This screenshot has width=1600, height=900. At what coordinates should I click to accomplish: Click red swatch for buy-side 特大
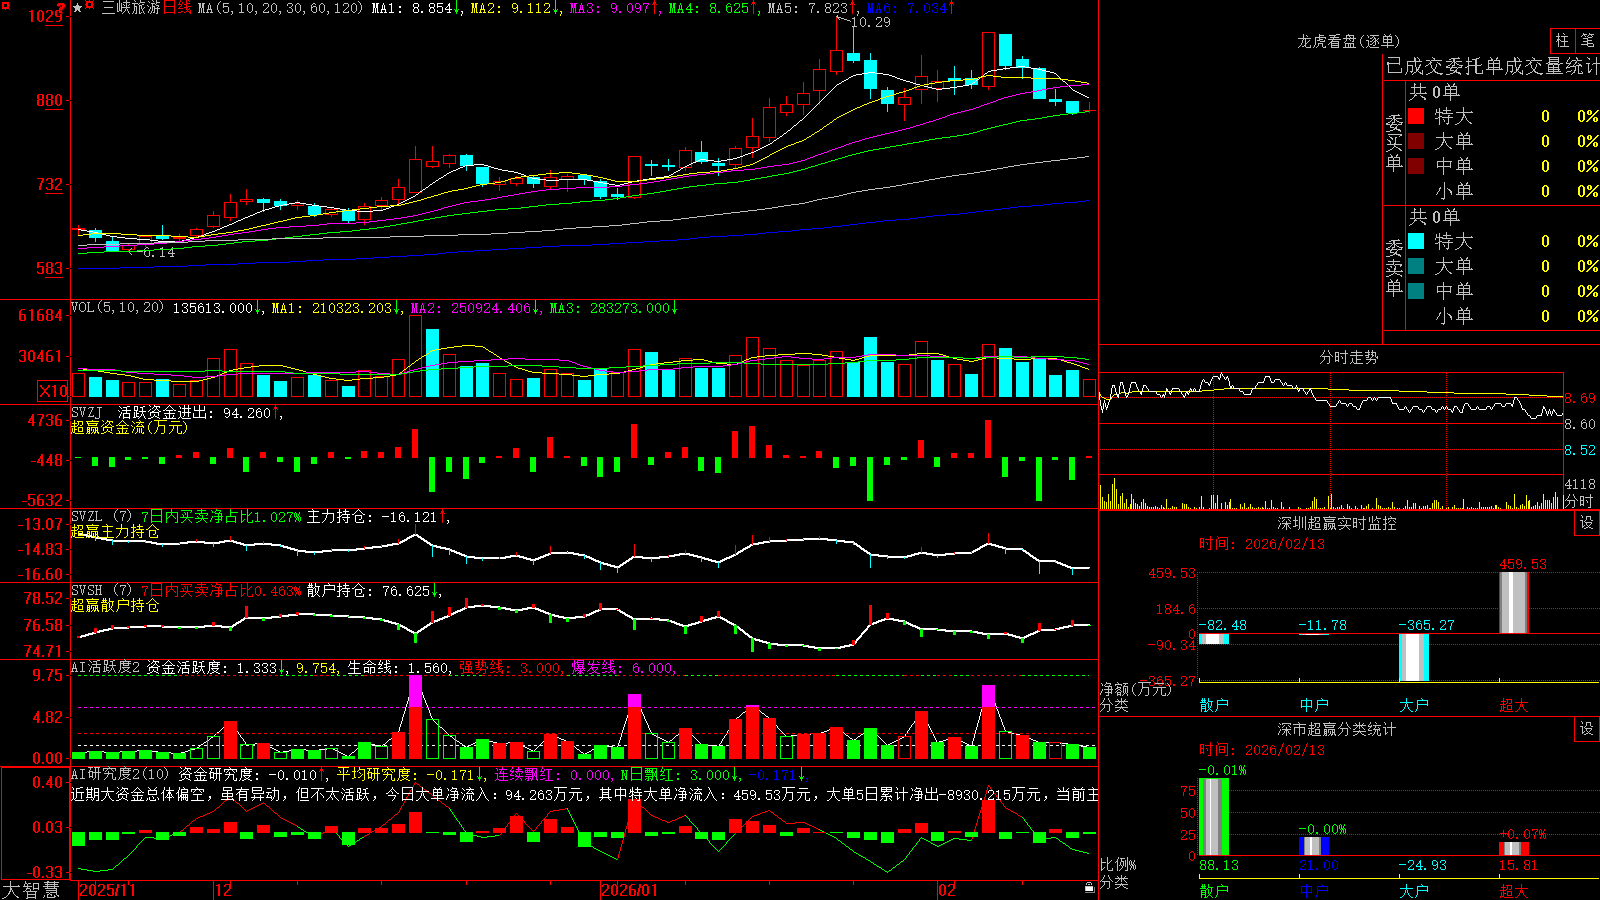[1416, 116]
